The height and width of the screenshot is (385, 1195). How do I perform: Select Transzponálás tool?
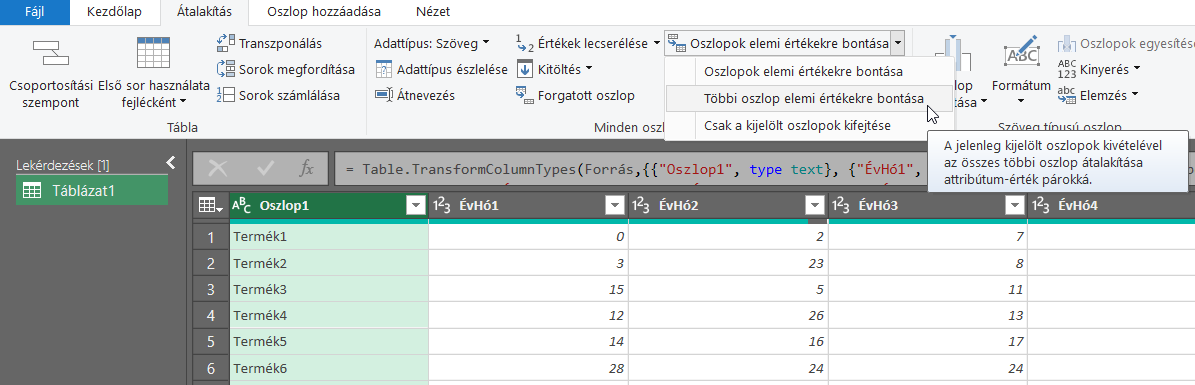[269, 43]
